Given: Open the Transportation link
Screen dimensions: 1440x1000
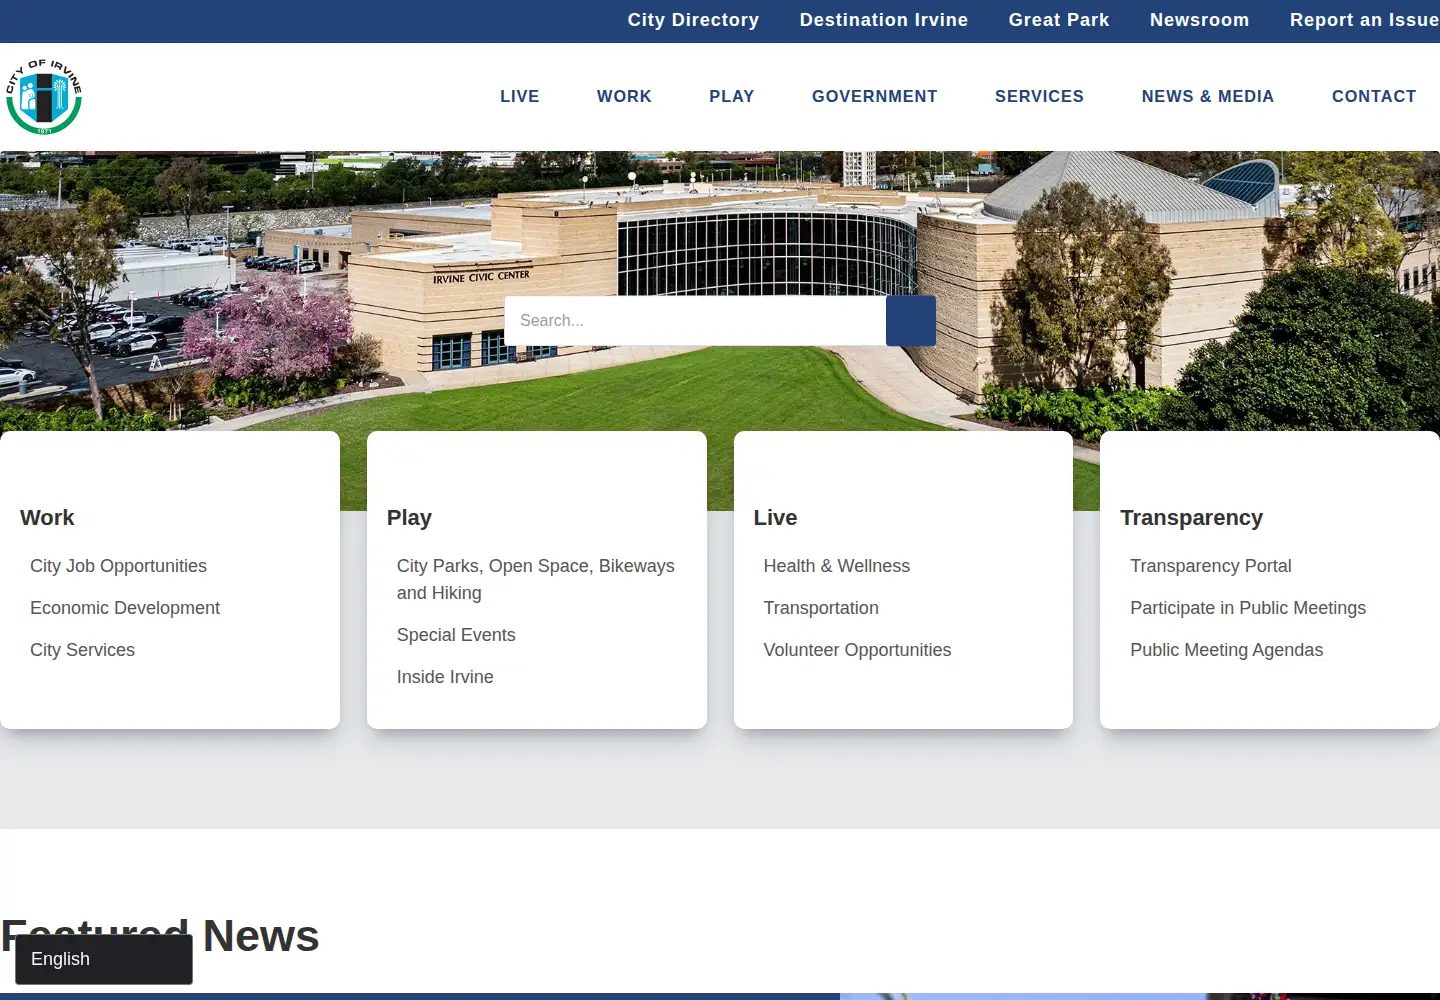Looking at the screenshot, I should coord(821,608).
